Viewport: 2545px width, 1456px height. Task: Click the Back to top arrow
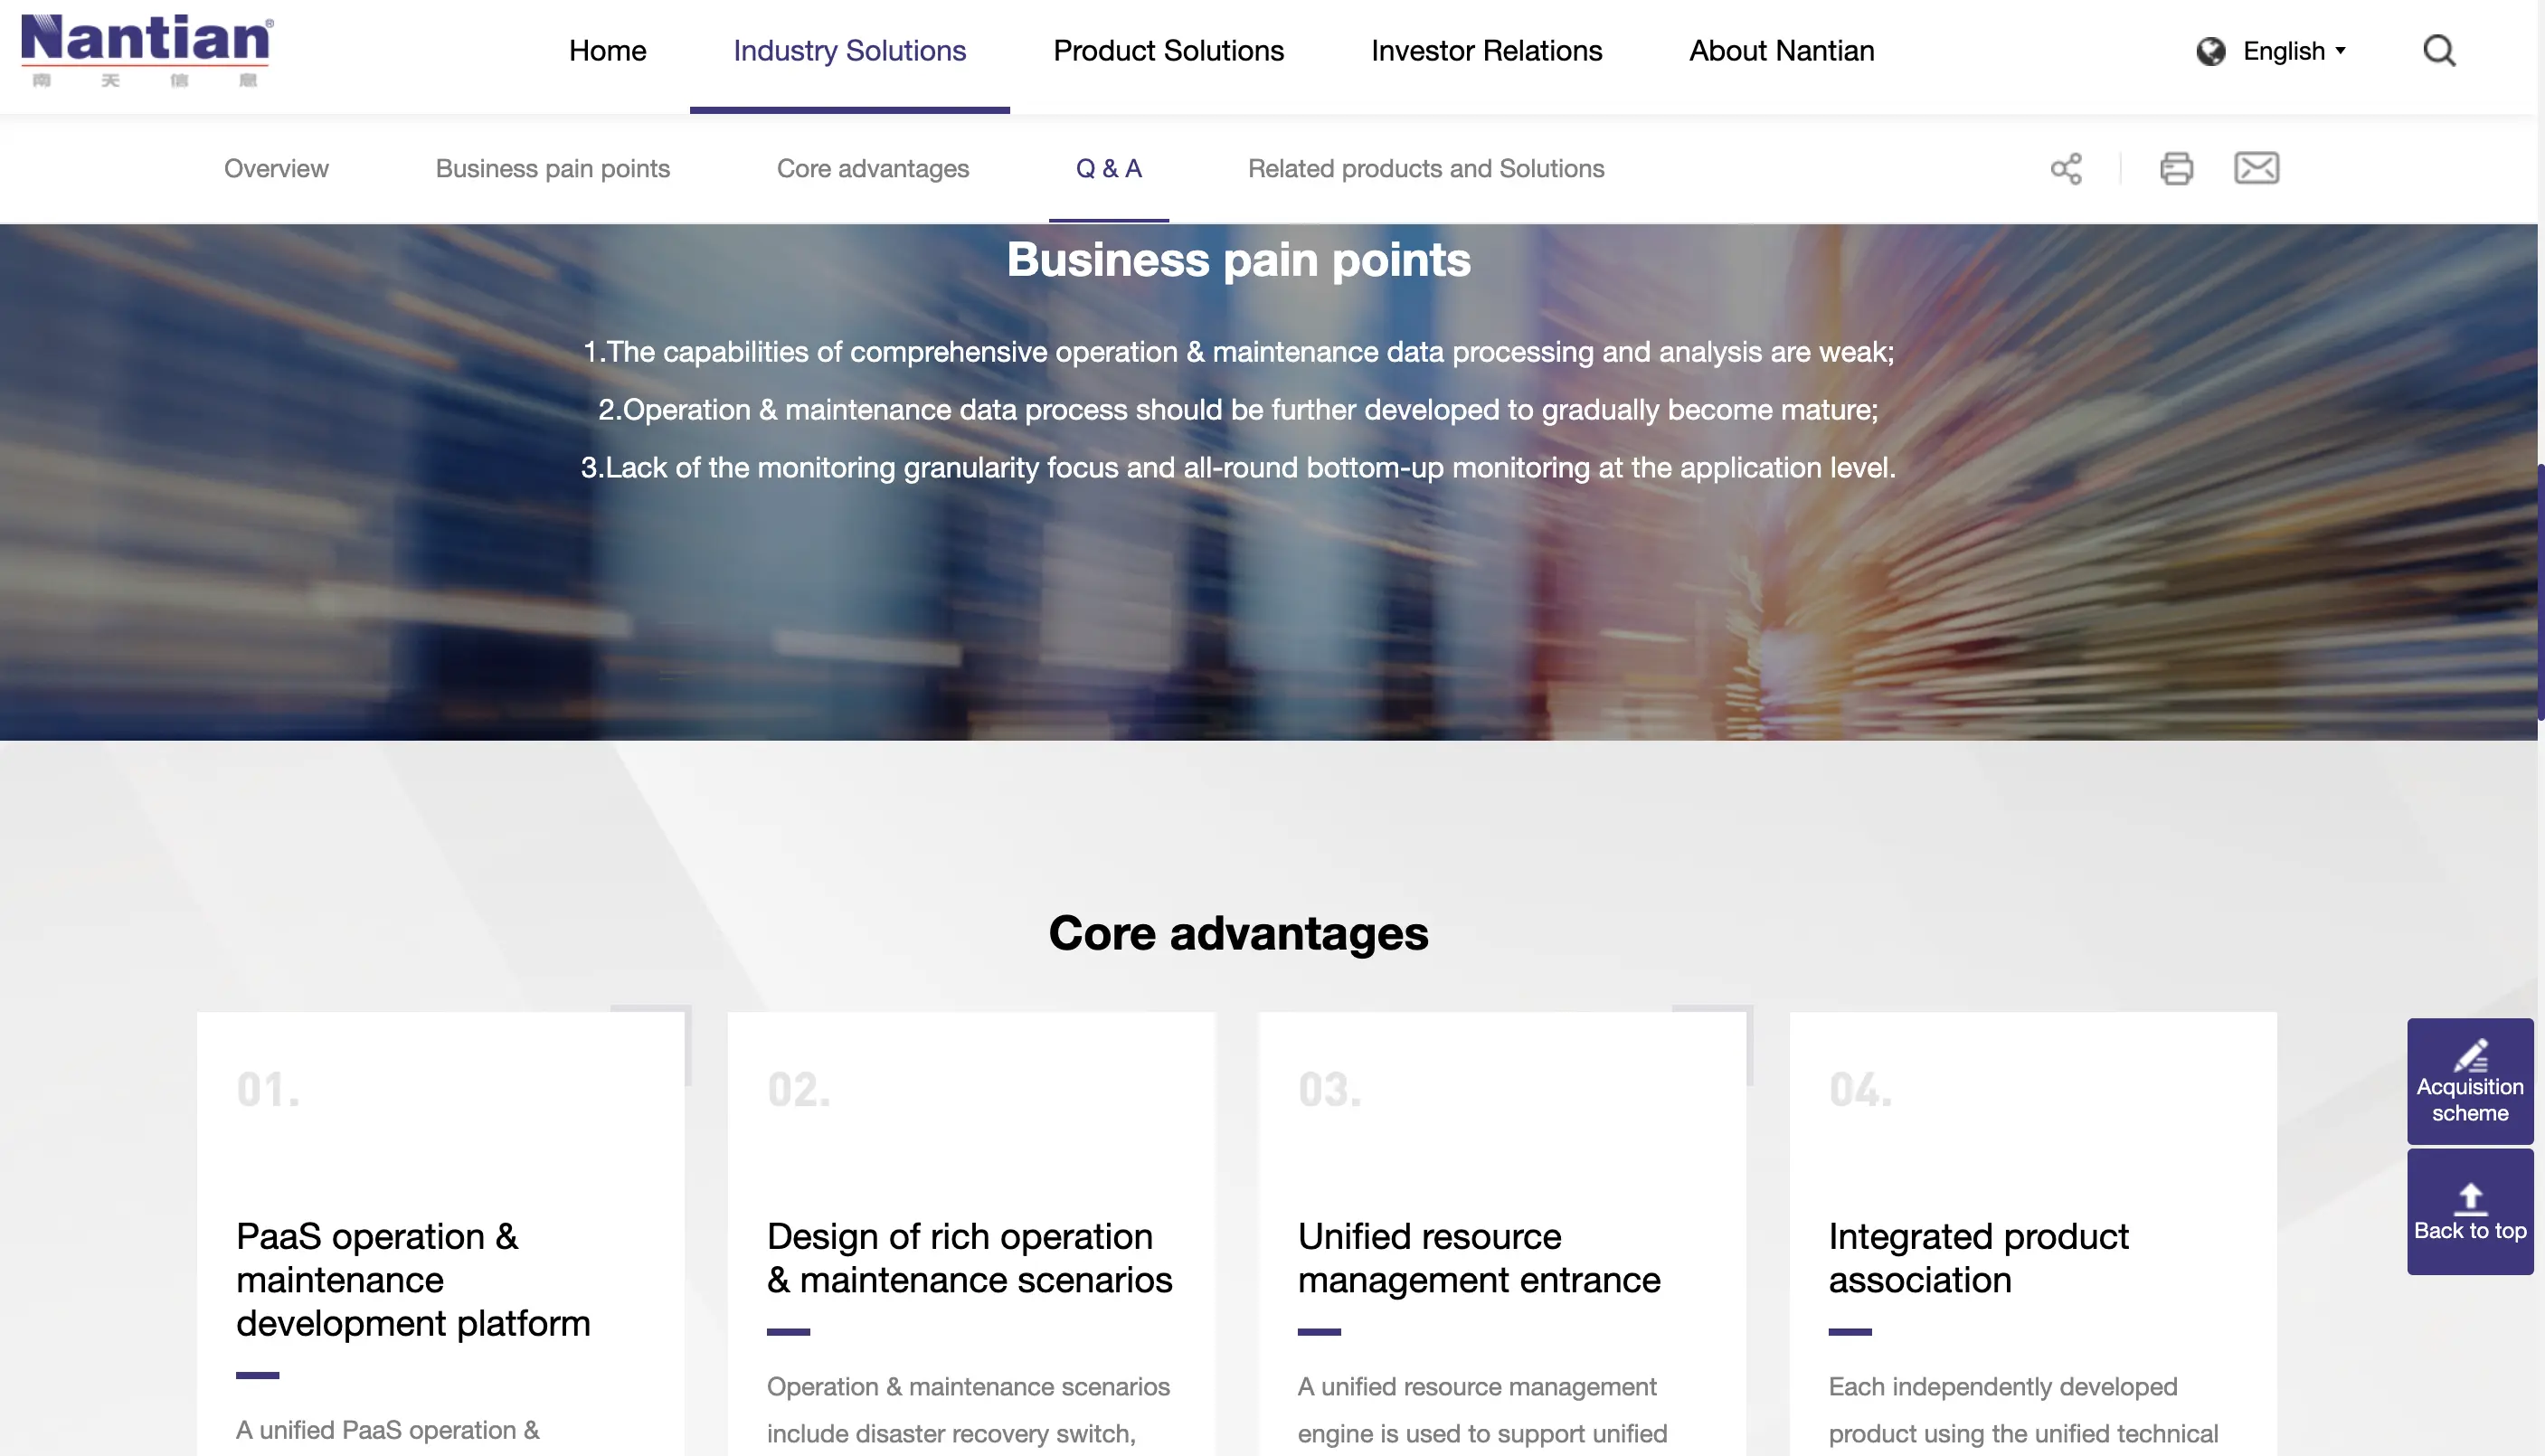[2470, 1198]
